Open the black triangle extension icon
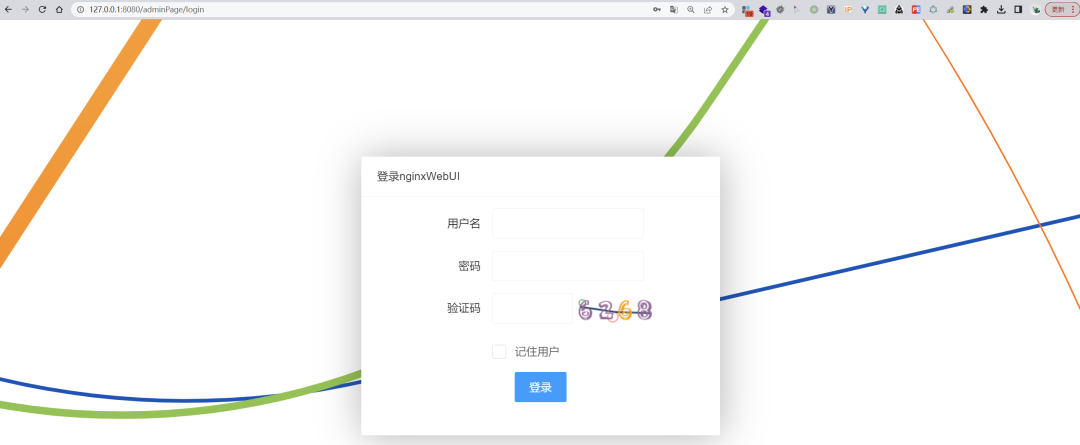The width and height of the screenshot is (1080, 445). [x=899, y=10]
